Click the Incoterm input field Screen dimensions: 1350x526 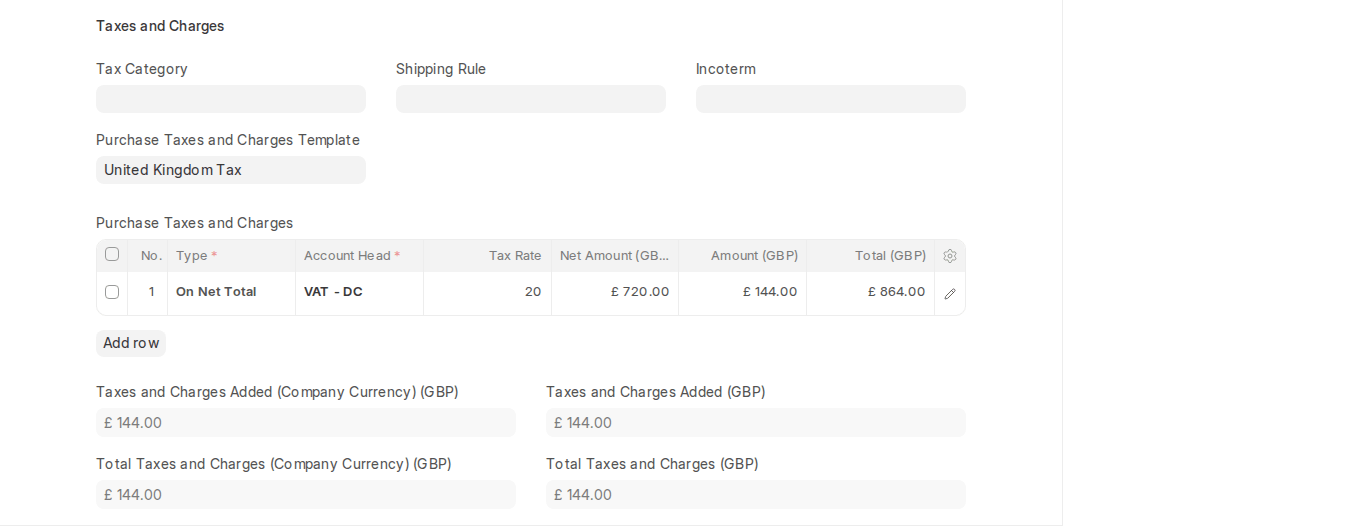[x=831, y=99]
